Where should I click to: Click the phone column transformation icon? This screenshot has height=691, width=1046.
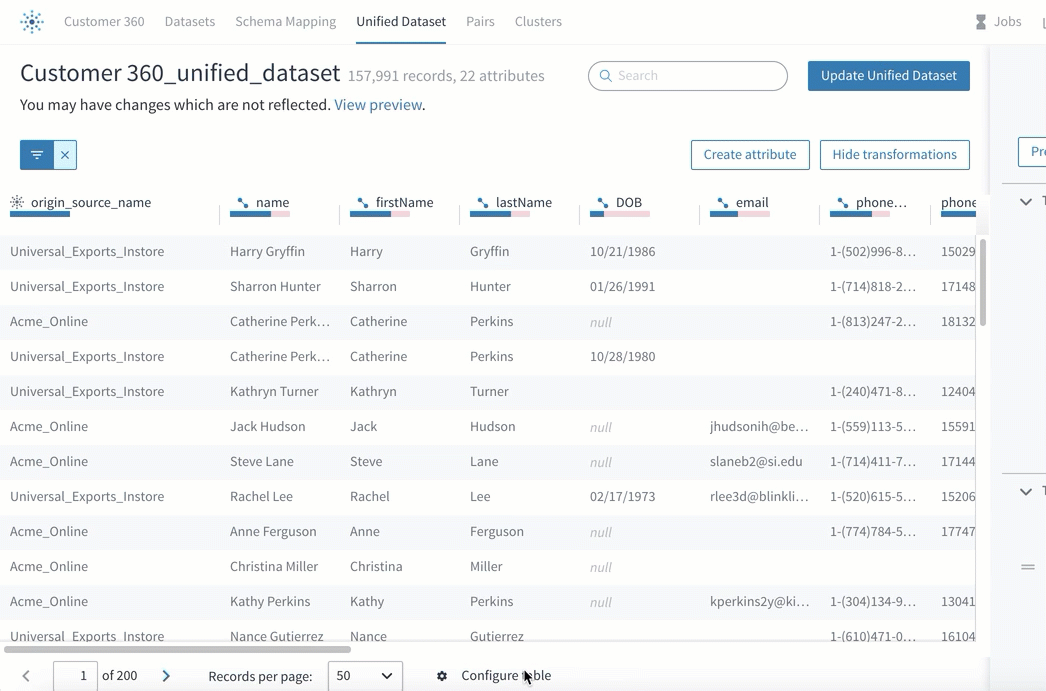[843, 203]
